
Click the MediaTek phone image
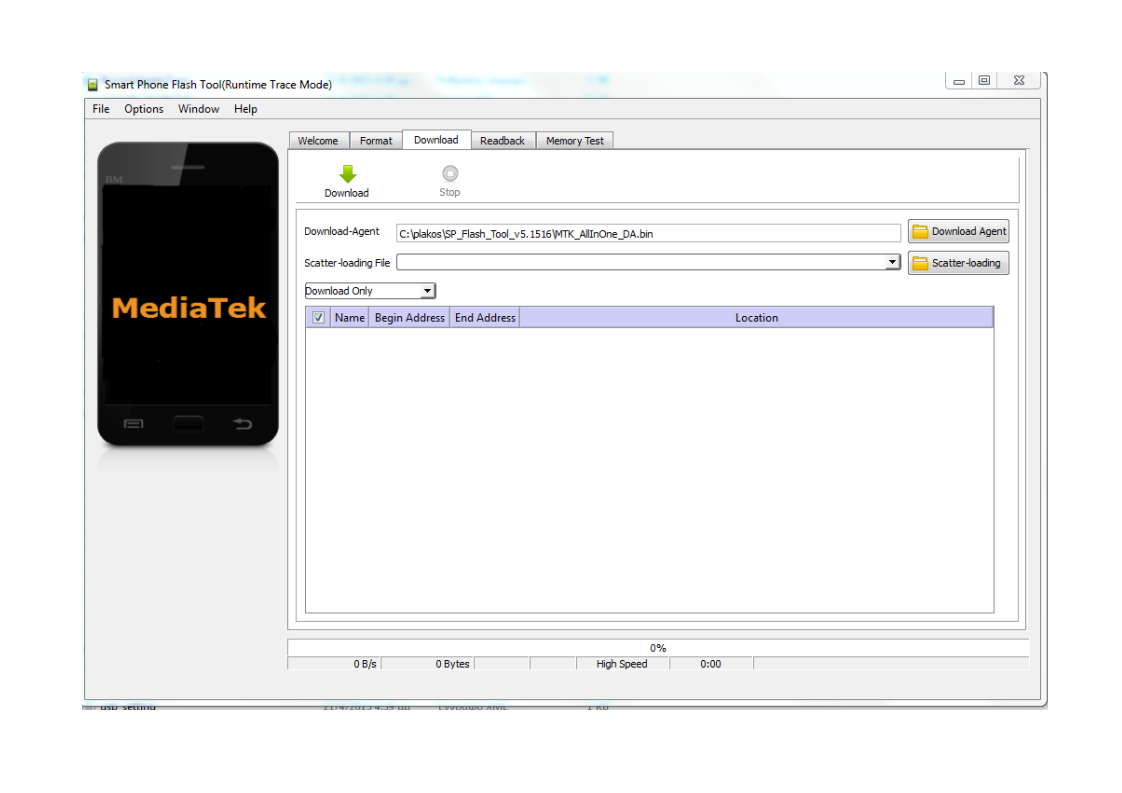188,295
